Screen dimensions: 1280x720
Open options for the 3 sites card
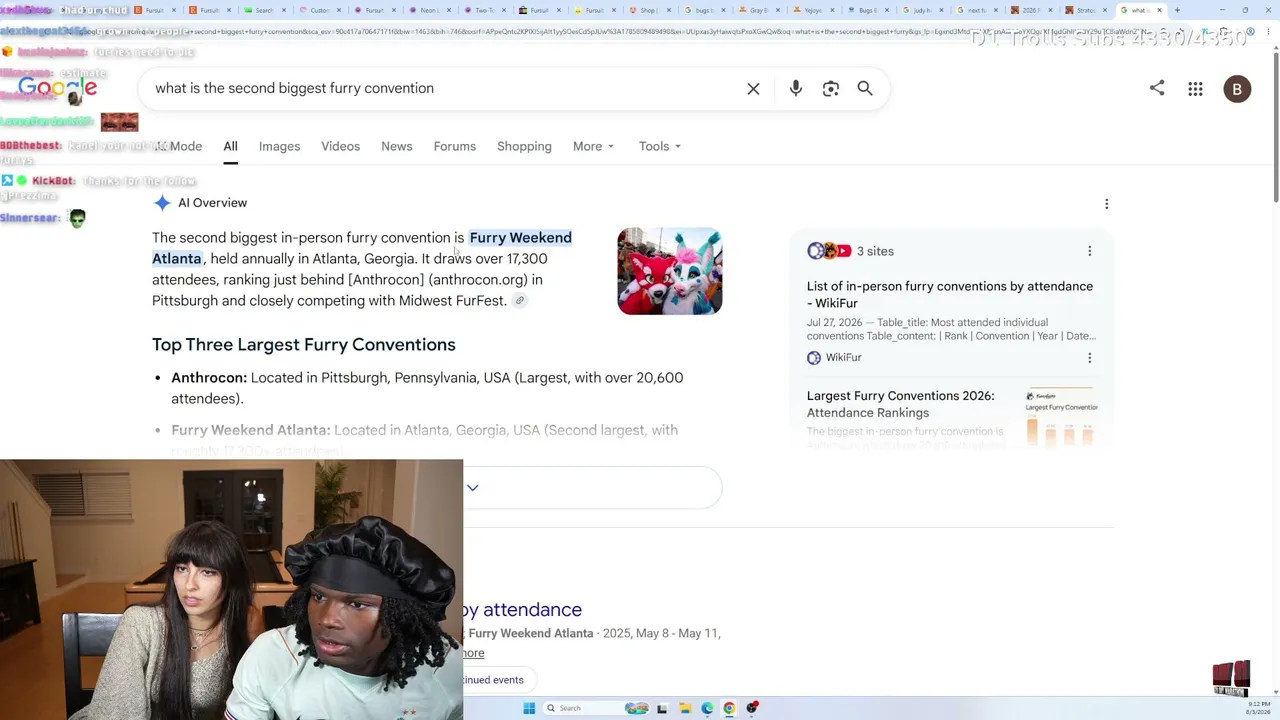click(1089, 251)
